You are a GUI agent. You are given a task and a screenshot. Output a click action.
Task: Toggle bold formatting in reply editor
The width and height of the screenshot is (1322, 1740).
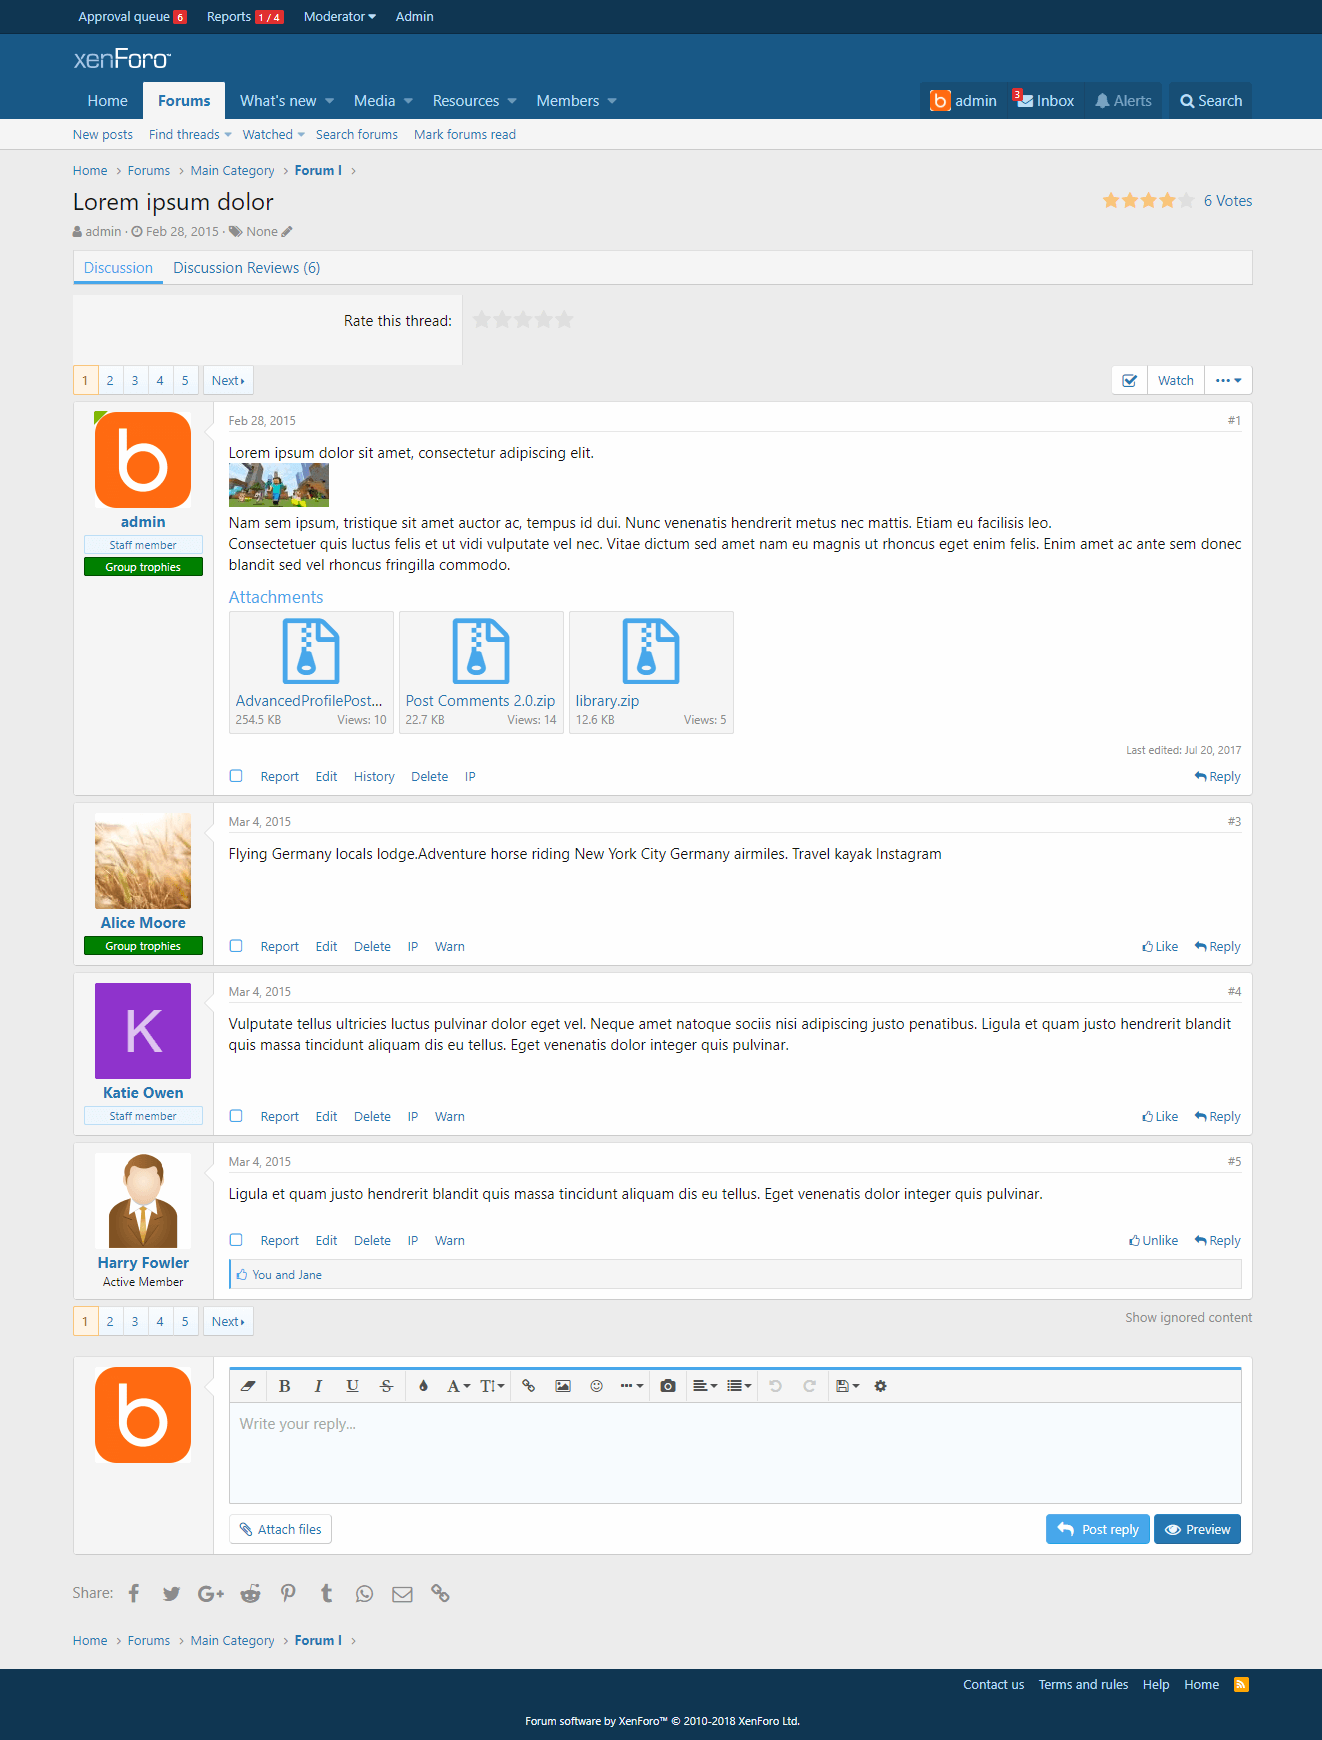(x=284, y=1386)
